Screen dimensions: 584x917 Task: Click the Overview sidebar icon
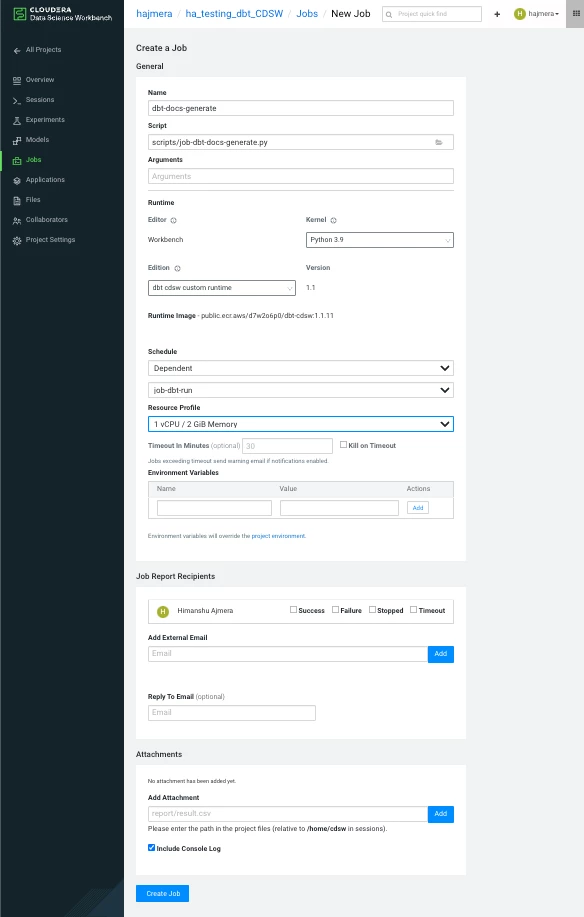[x=17, y=80]
